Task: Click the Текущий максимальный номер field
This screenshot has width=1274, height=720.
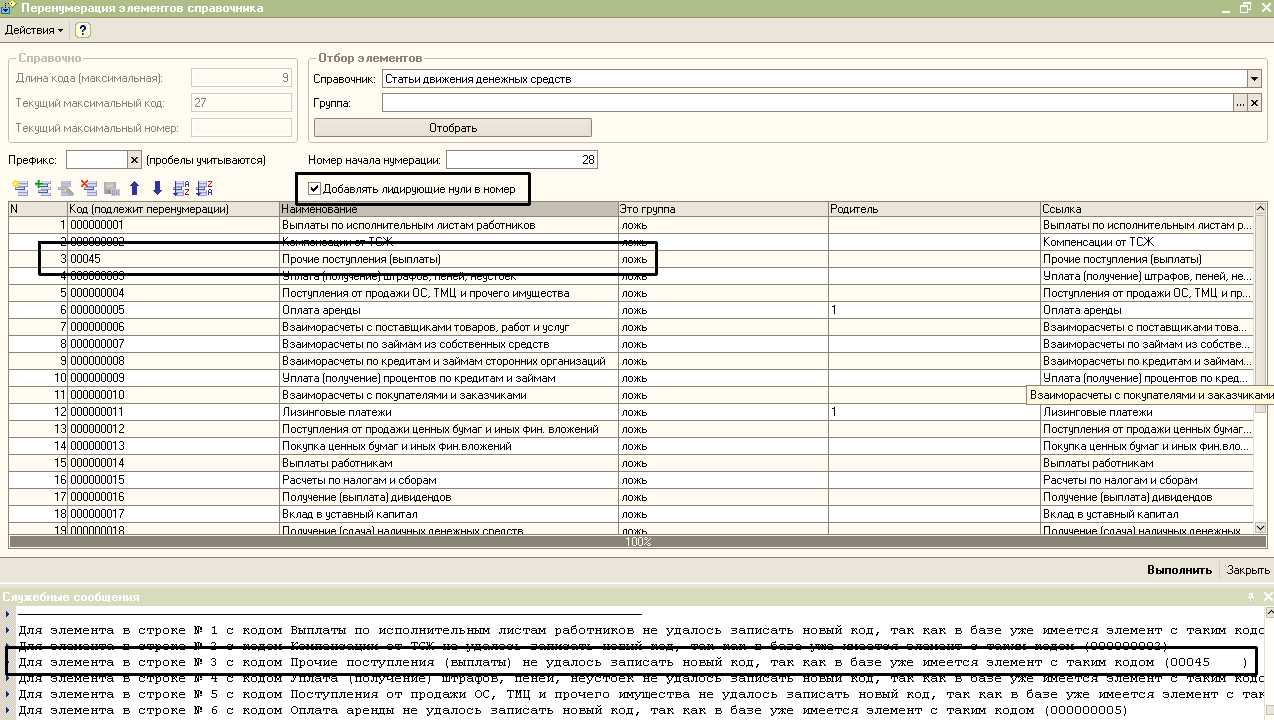Action: (241, 128)
